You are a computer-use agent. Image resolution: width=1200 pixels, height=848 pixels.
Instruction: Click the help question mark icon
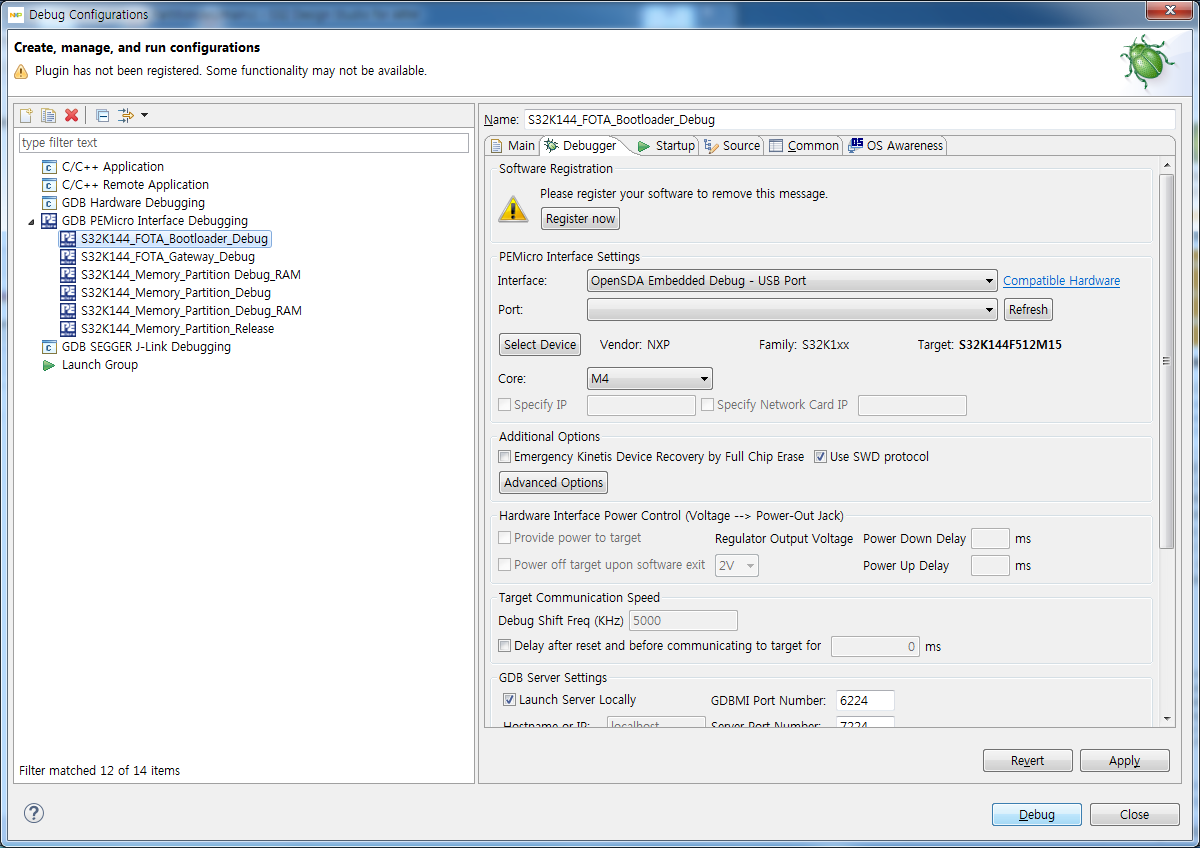click(33, 814)
